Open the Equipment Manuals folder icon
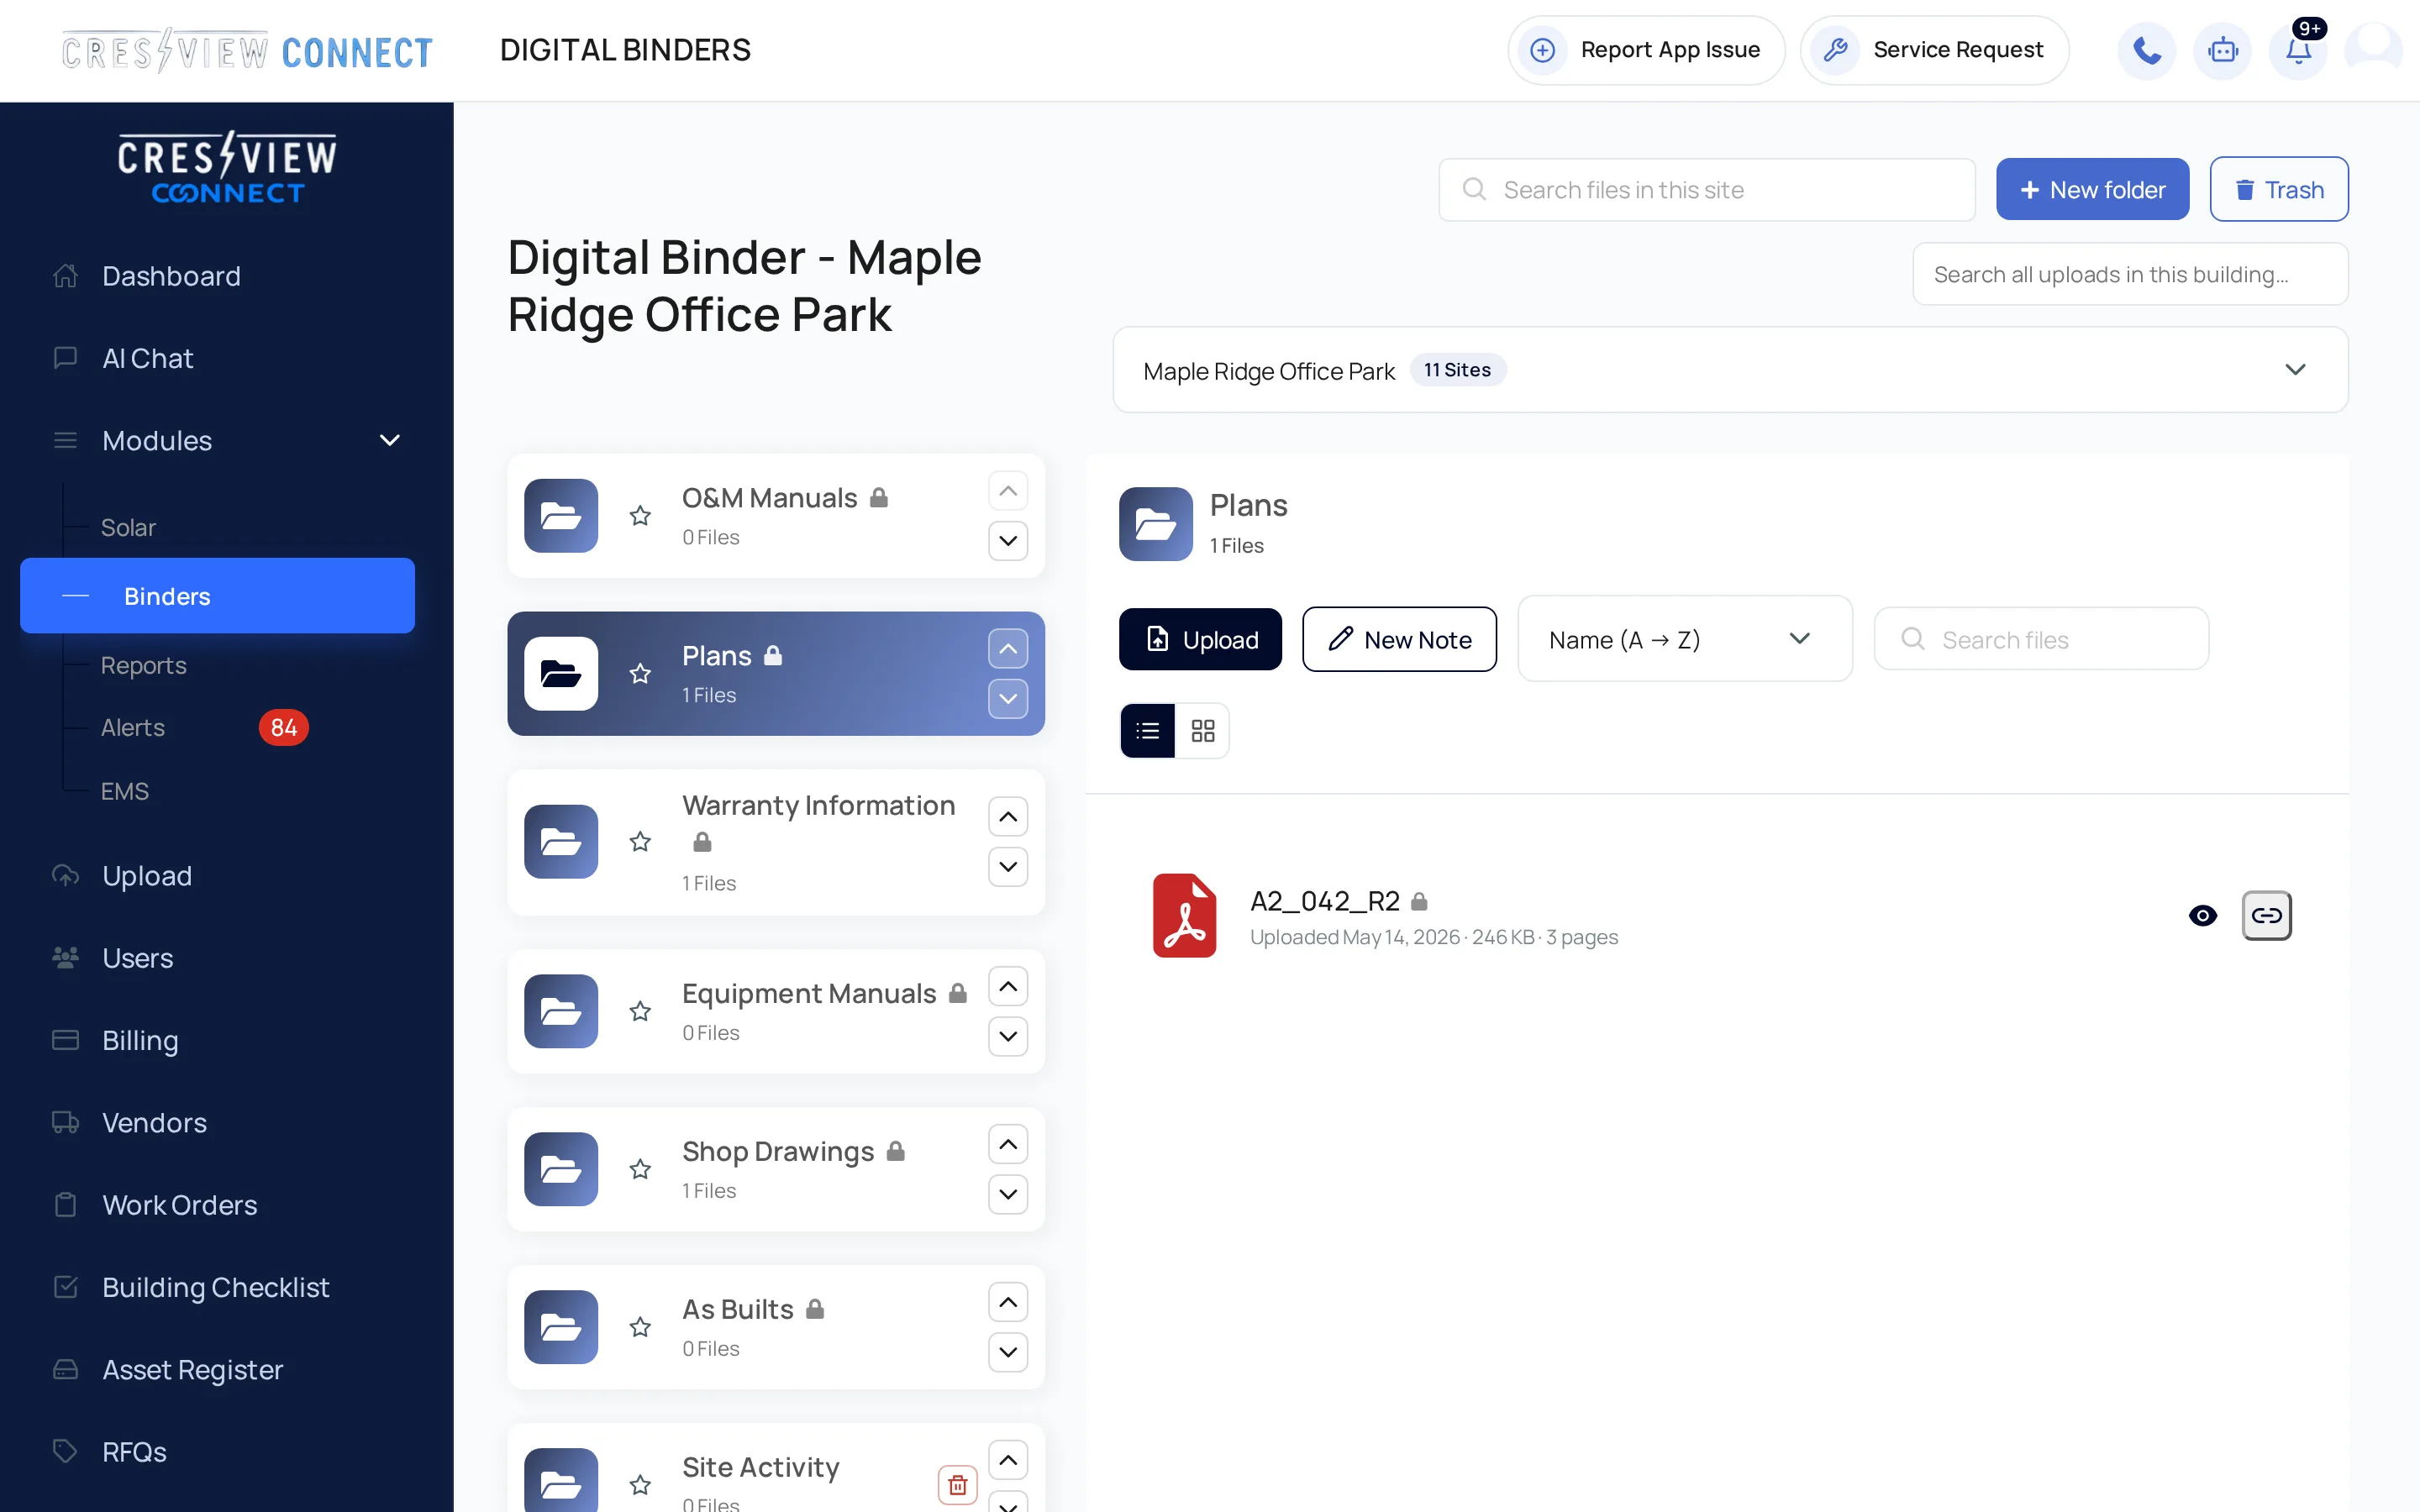The width and height of the screenshot is (2420, 1512). pyautogui.click(x=561, y=1011)
